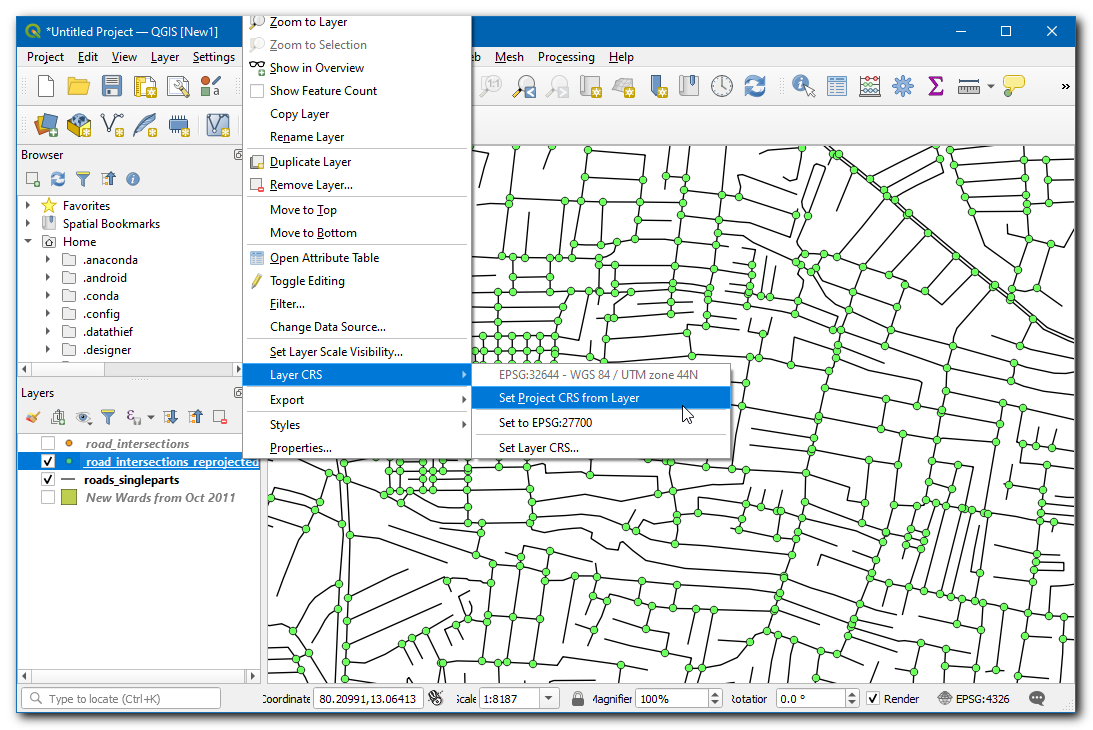Expand the Favorites tree node
The width and height of the screenshot is (1093, 730).
[x=28, y=206]
